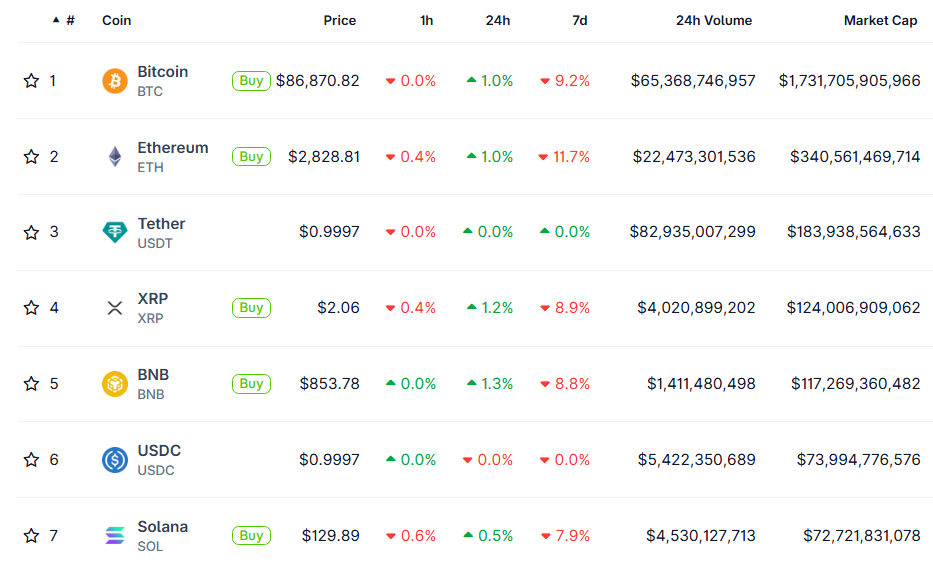Click the Solana logo icon
Screen dimensions: 933x563
115,536
